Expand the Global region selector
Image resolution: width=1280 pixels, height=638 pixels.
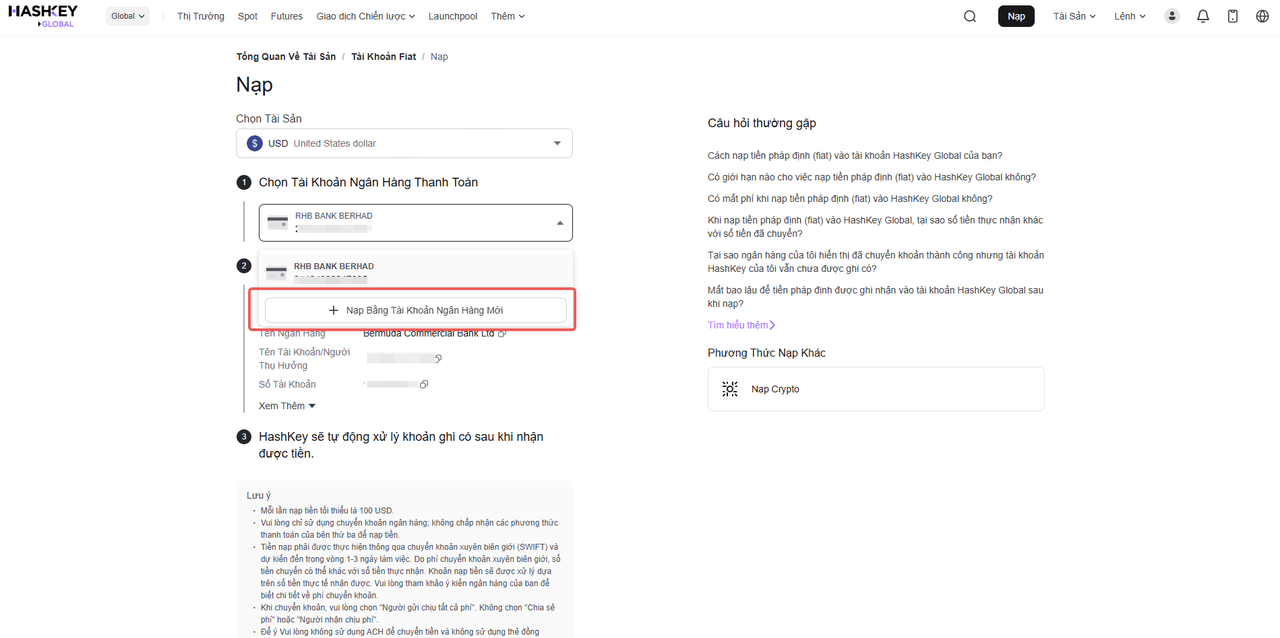click(x=128, y=16)
